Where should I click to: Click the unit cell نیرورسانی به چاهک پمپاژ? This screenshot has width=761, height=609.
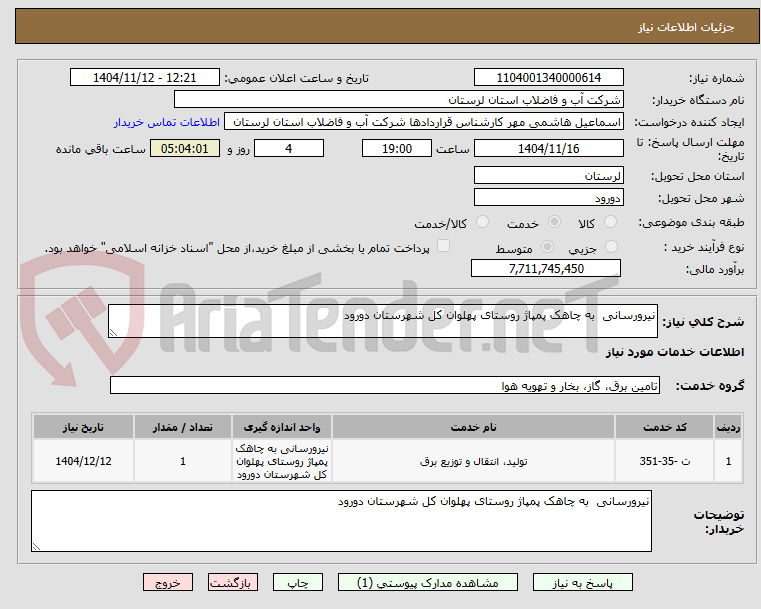(282, 461)
